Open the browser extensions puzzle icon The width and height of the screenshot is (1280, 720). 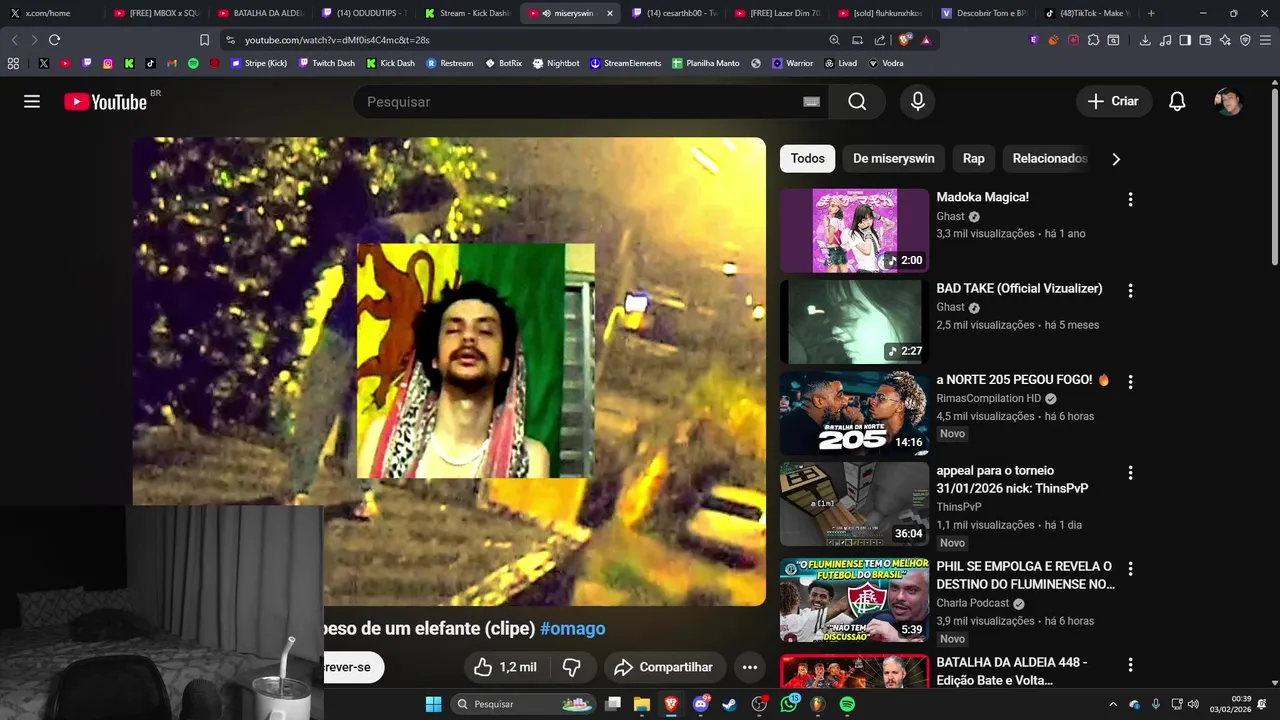click(1093, 40)
